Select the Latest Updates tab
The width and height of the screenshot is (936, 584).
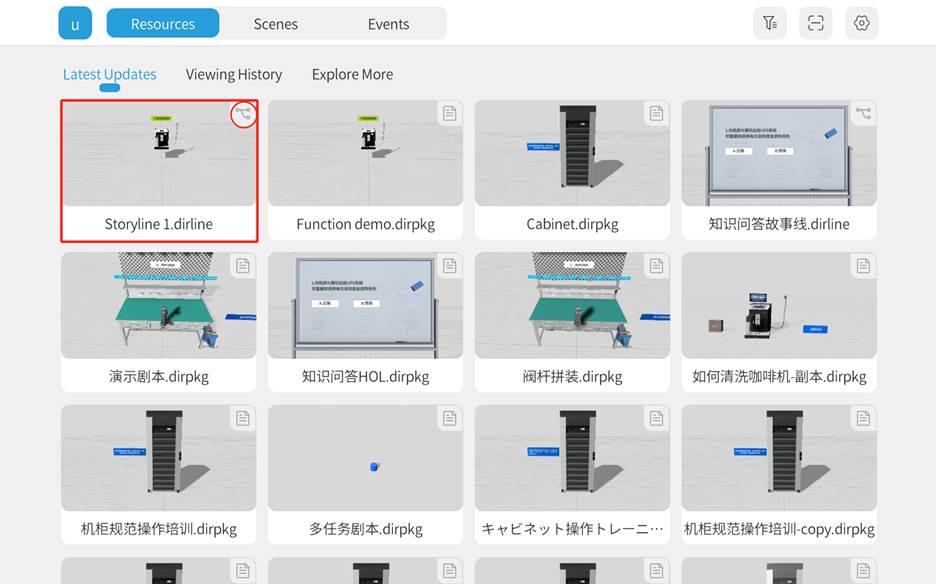[x=110, y=74]
